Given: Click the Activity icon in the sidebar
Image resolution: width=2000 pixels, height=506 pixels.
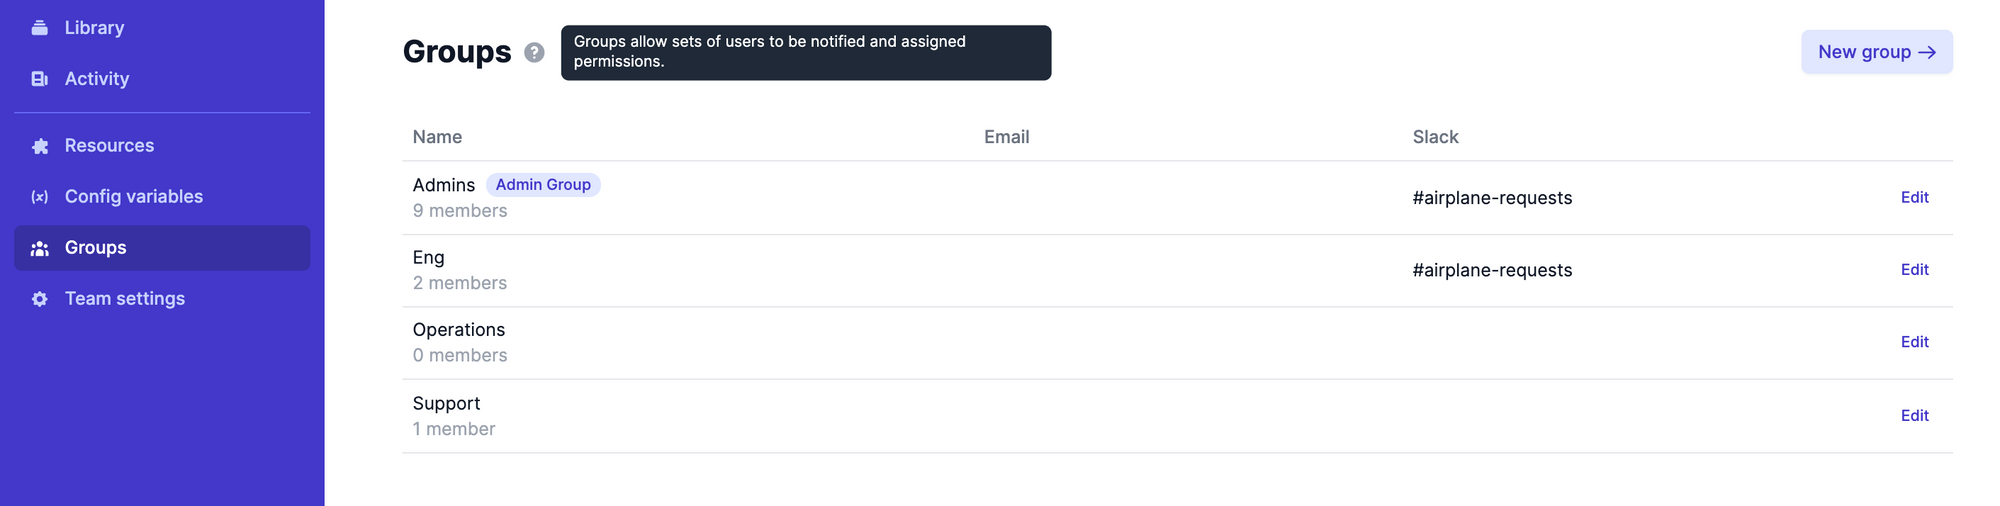Looking at the screenshot, I should pos(40,79).
